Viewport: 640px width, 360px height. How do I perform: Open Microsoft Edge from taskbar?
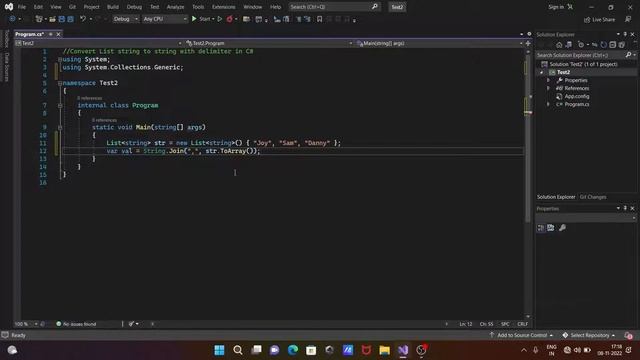pos(293,350)
